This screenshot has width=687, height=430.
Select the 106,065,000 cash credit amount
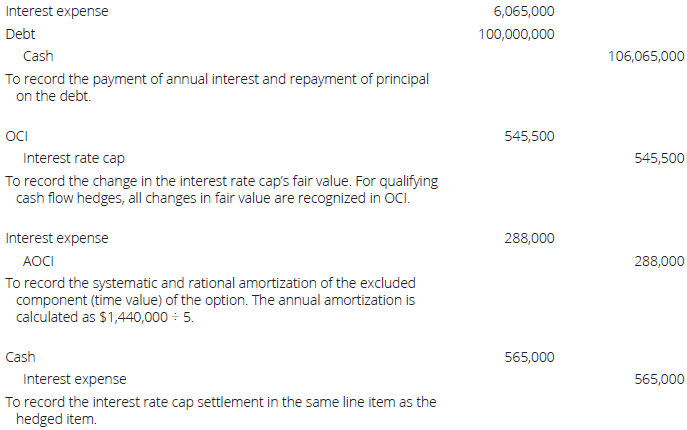click(x=646, y=57)
